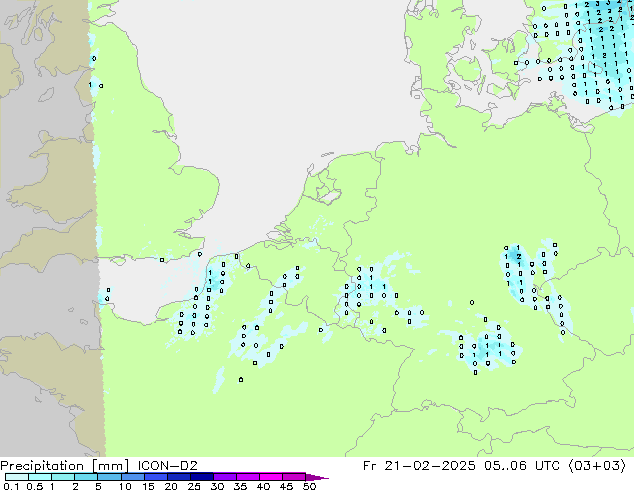
Task: Select the 20–25 mm legend color
Action: (x=178, y=477)
